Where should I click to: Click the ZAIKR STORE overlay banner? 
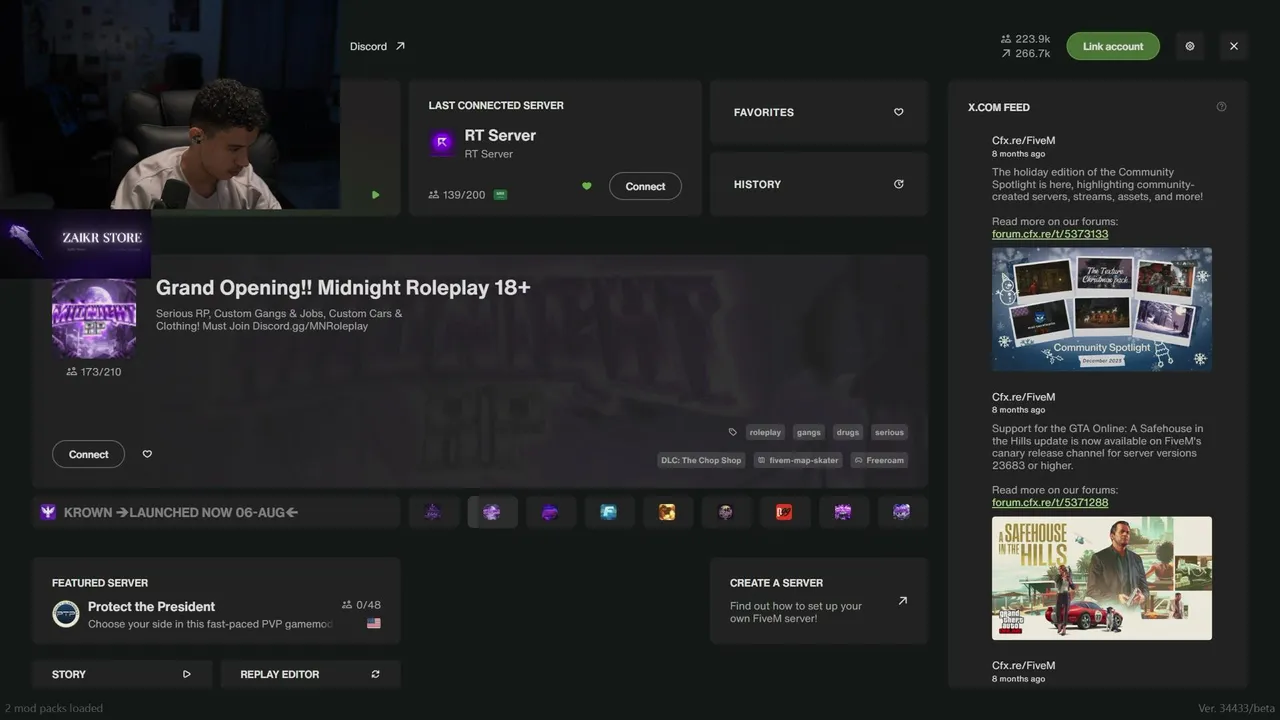point(75,243)
